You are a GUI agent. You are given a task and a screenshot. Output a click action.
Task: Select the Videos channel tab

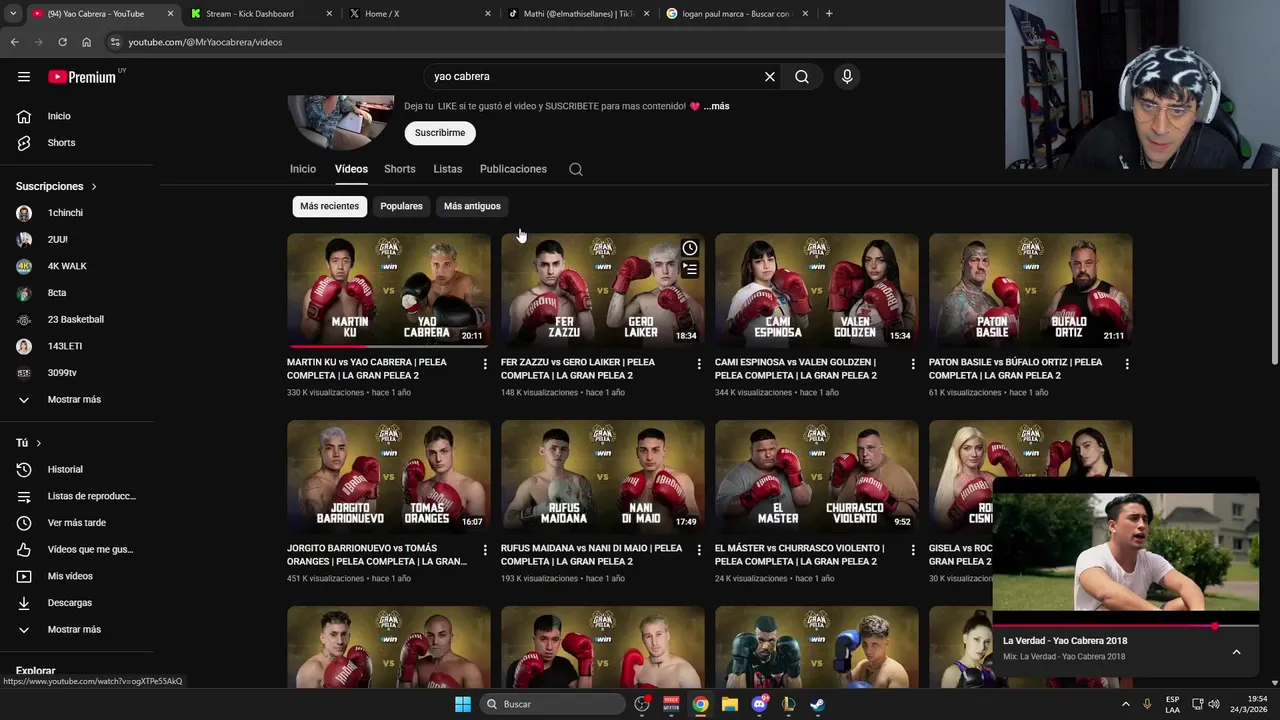(x=351, y=169)
